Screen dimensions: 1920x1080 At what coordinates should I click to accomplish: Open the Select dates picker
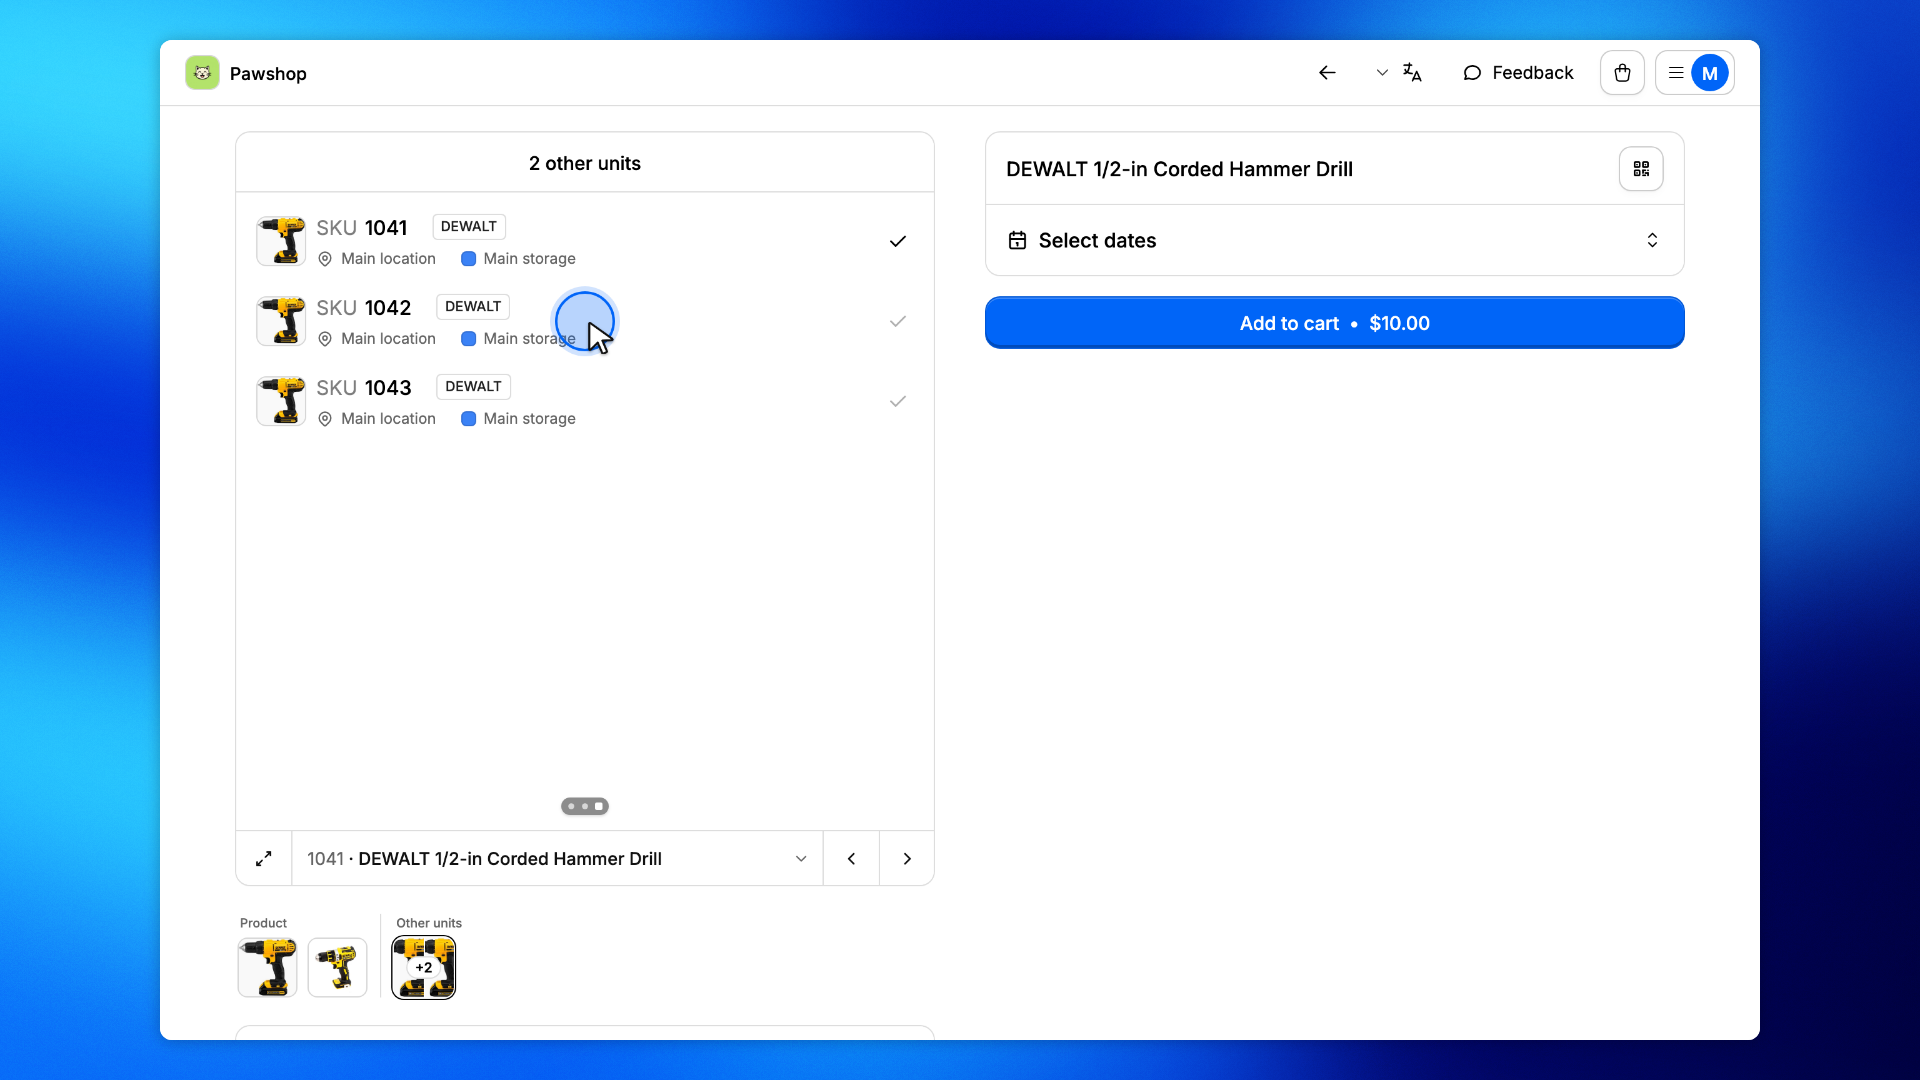1334,240
